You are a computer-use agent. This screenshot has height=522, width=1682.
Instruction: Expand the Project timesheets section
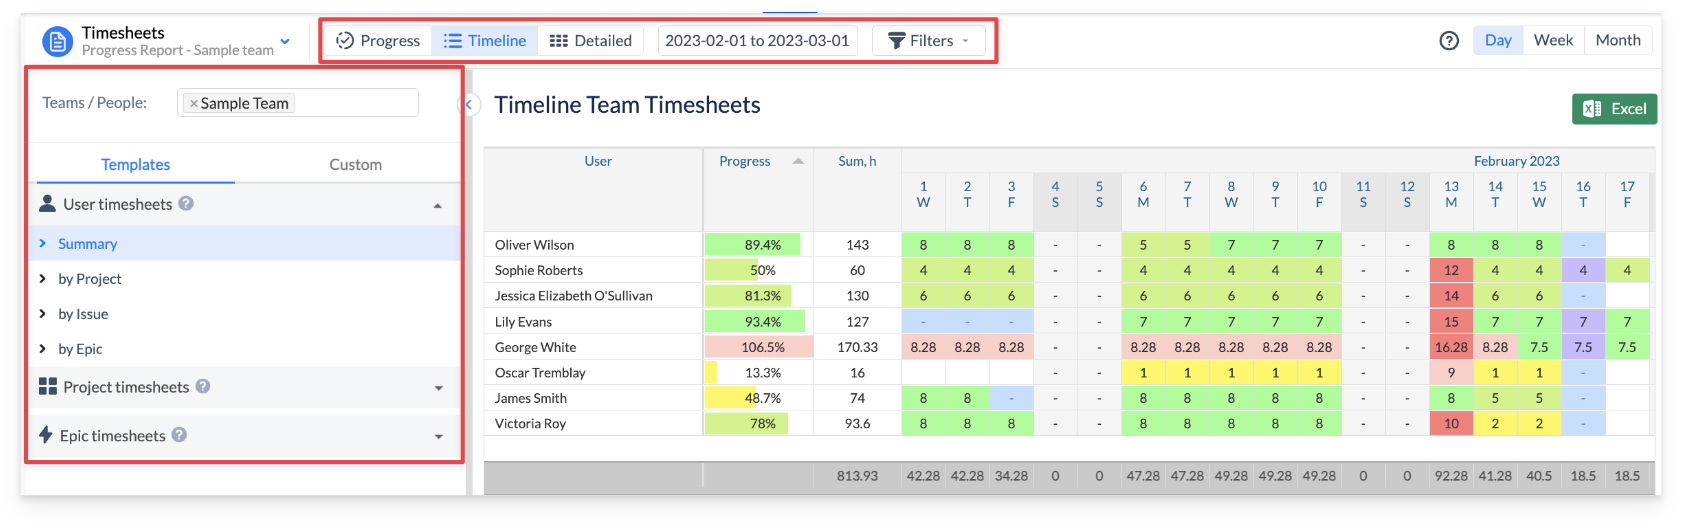(x=438, y=388)
